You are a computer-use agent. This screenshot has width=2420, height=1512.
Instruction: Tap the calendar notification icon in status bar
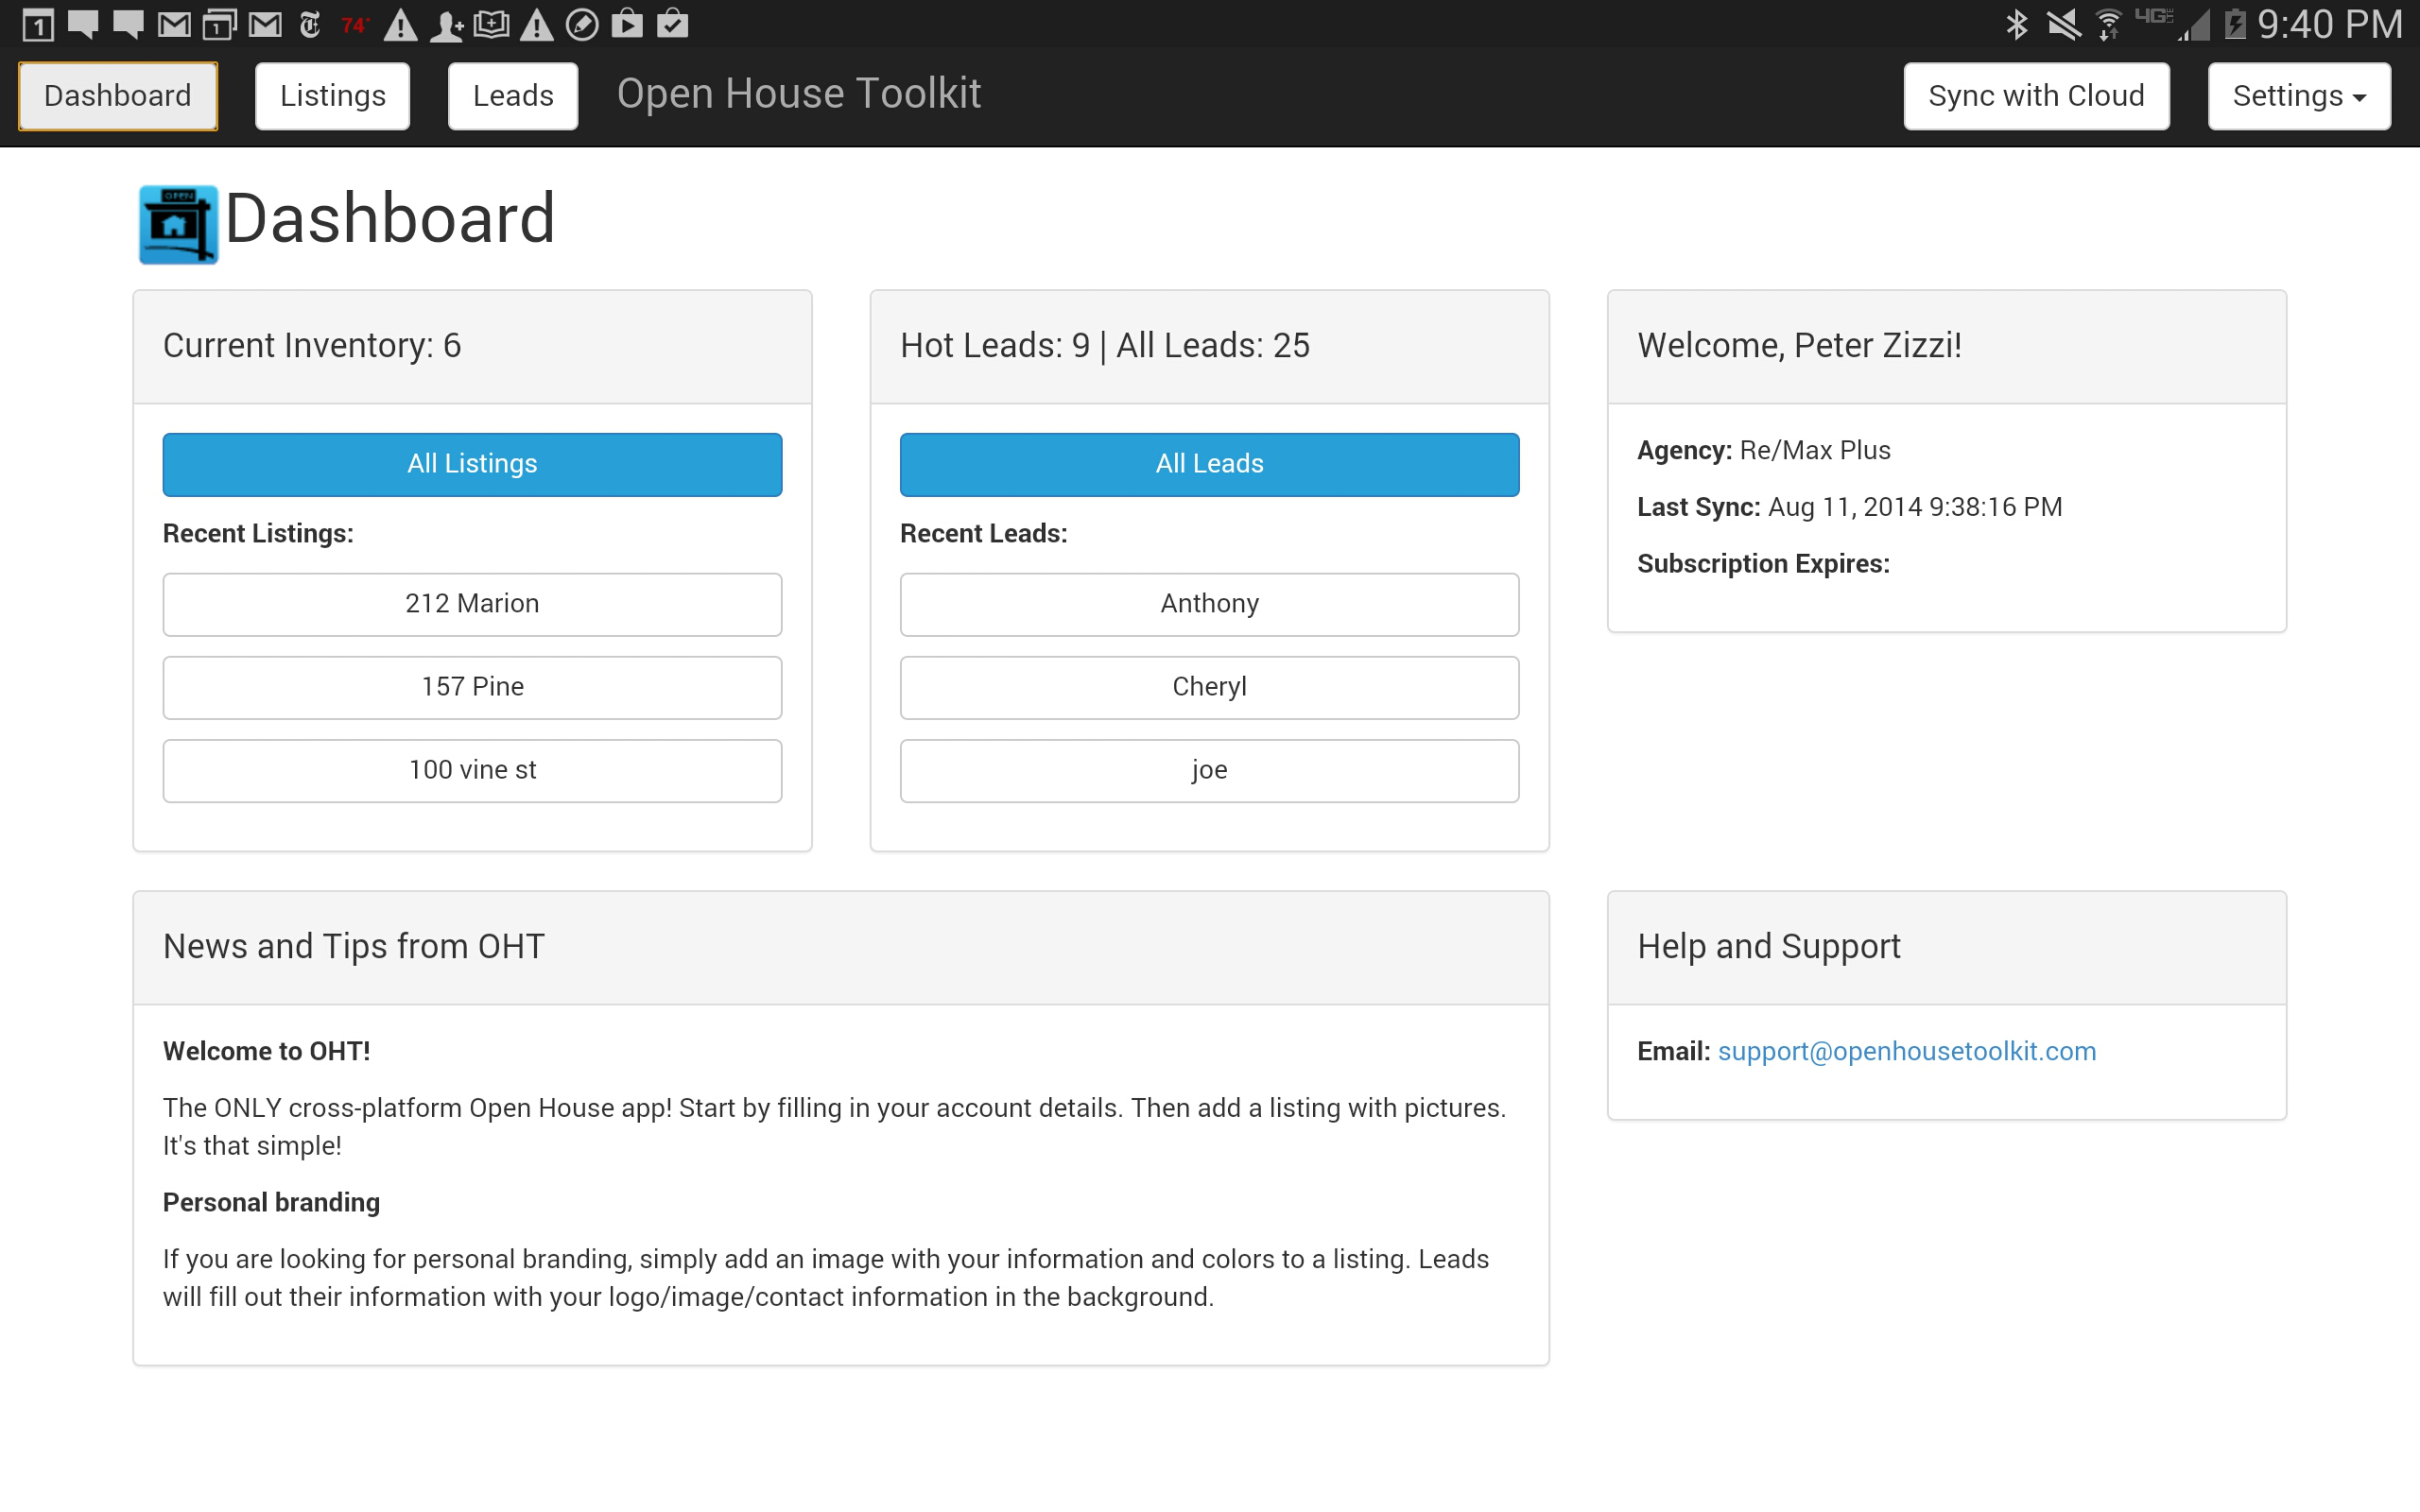tap(38, 24)
